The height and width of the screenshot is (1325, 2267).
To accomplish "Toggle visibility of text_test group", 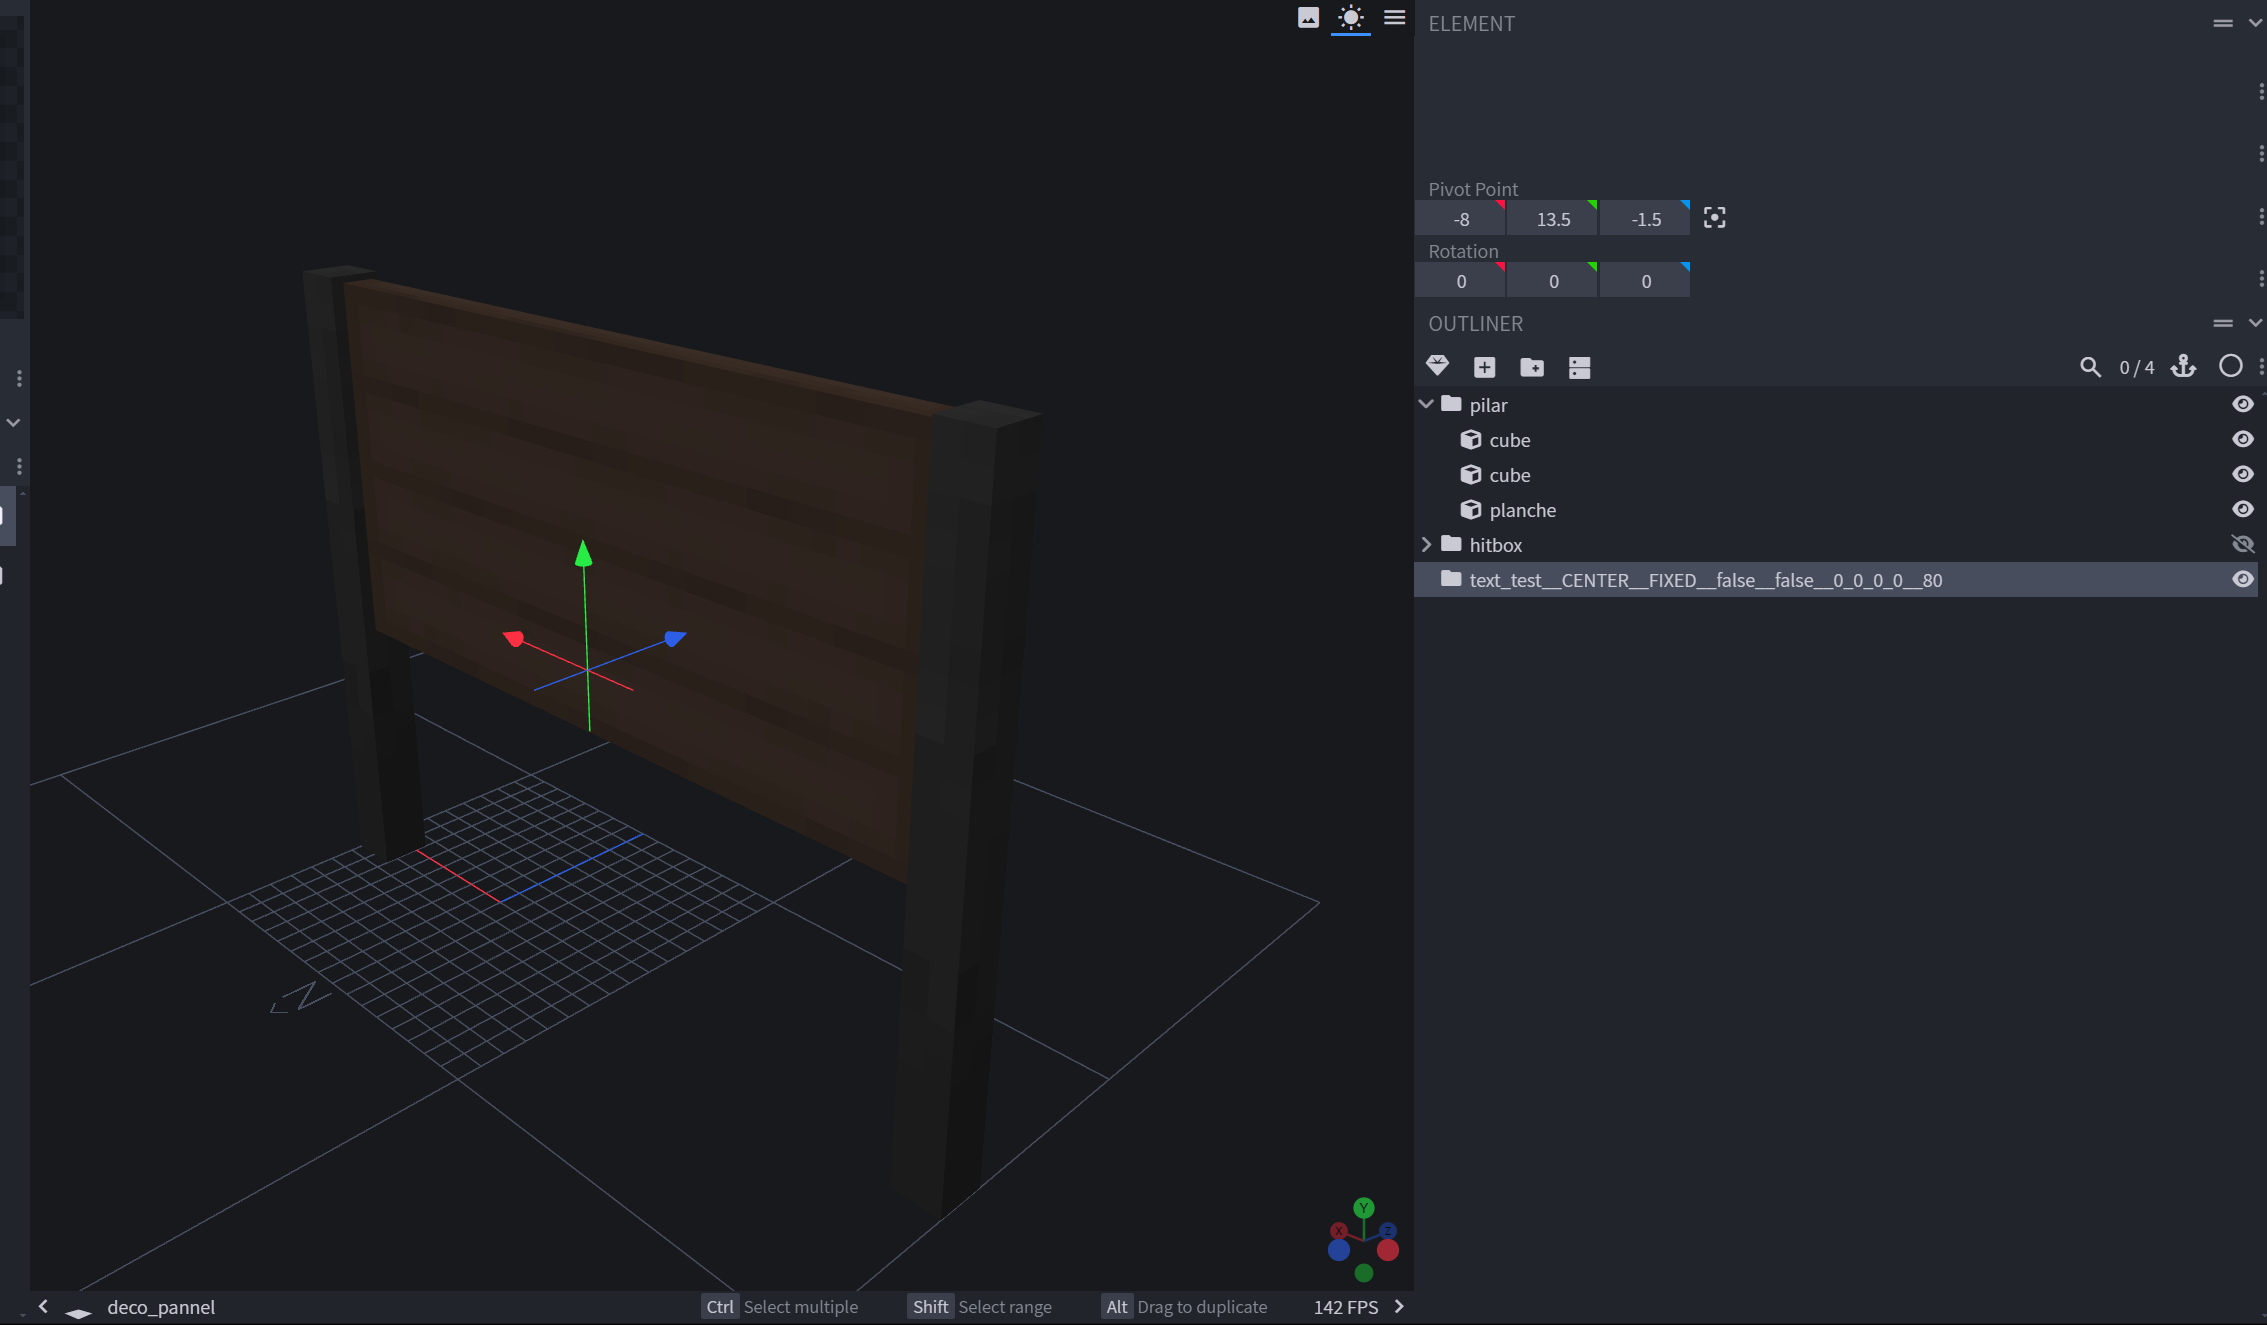I will [x=2242, y=579].
